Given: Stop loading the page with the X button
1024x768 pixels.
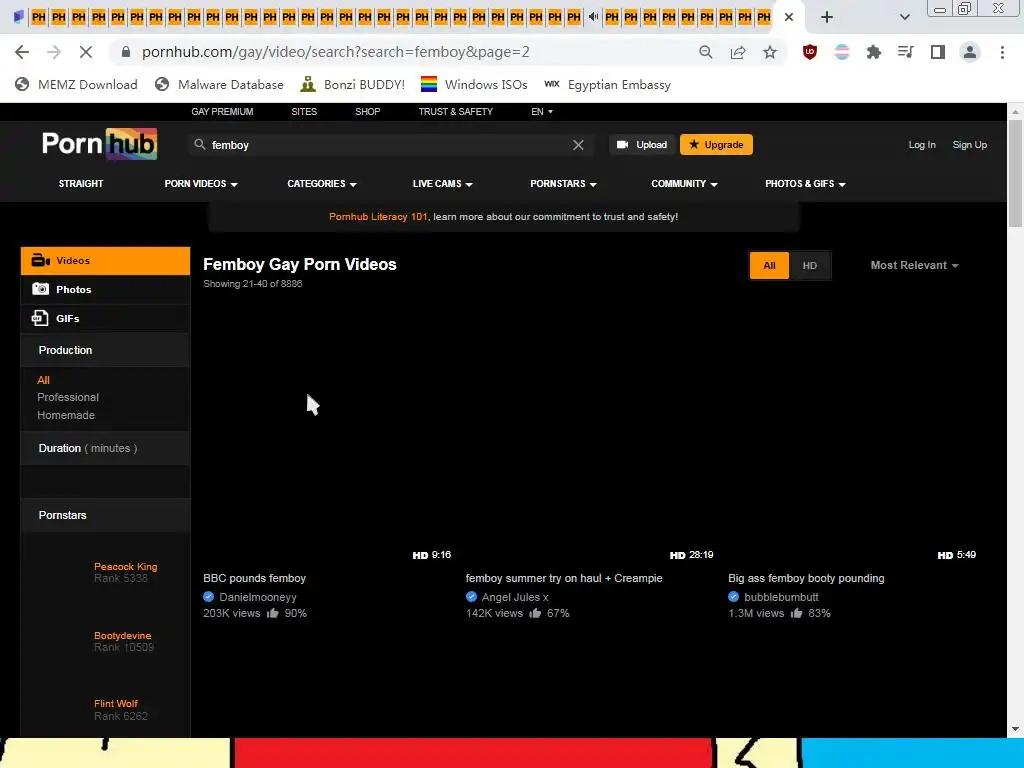Looking at the screenshot, I should [86, 52].
